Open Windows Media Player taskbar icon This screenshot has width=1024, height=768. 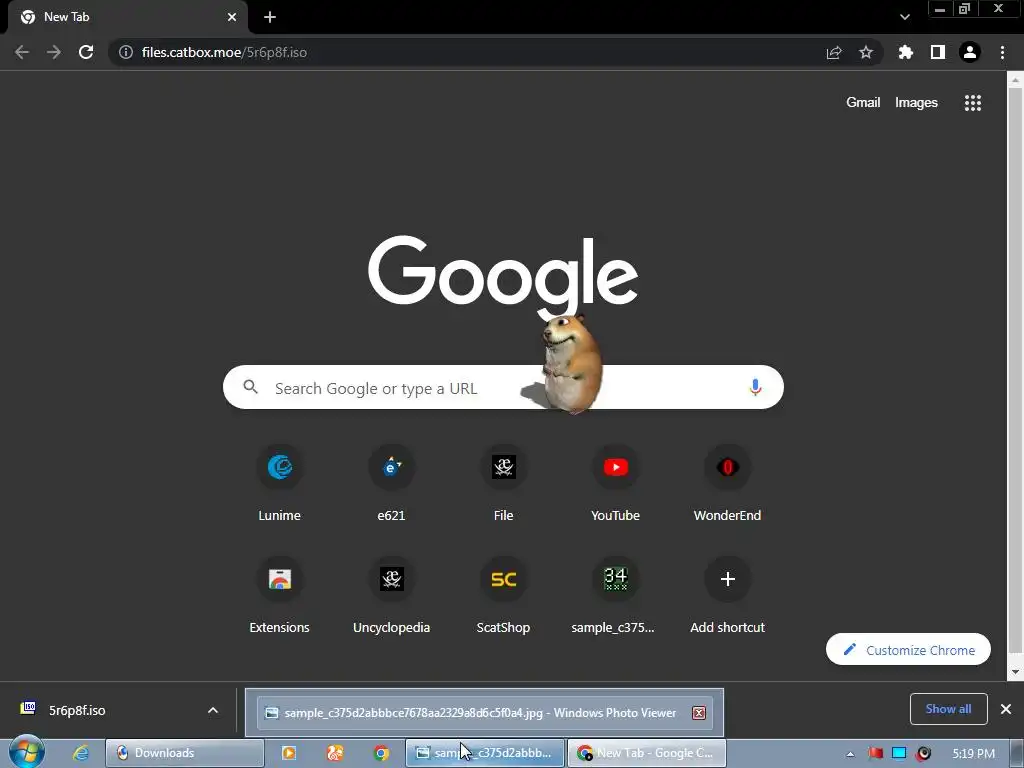[288, 753]
